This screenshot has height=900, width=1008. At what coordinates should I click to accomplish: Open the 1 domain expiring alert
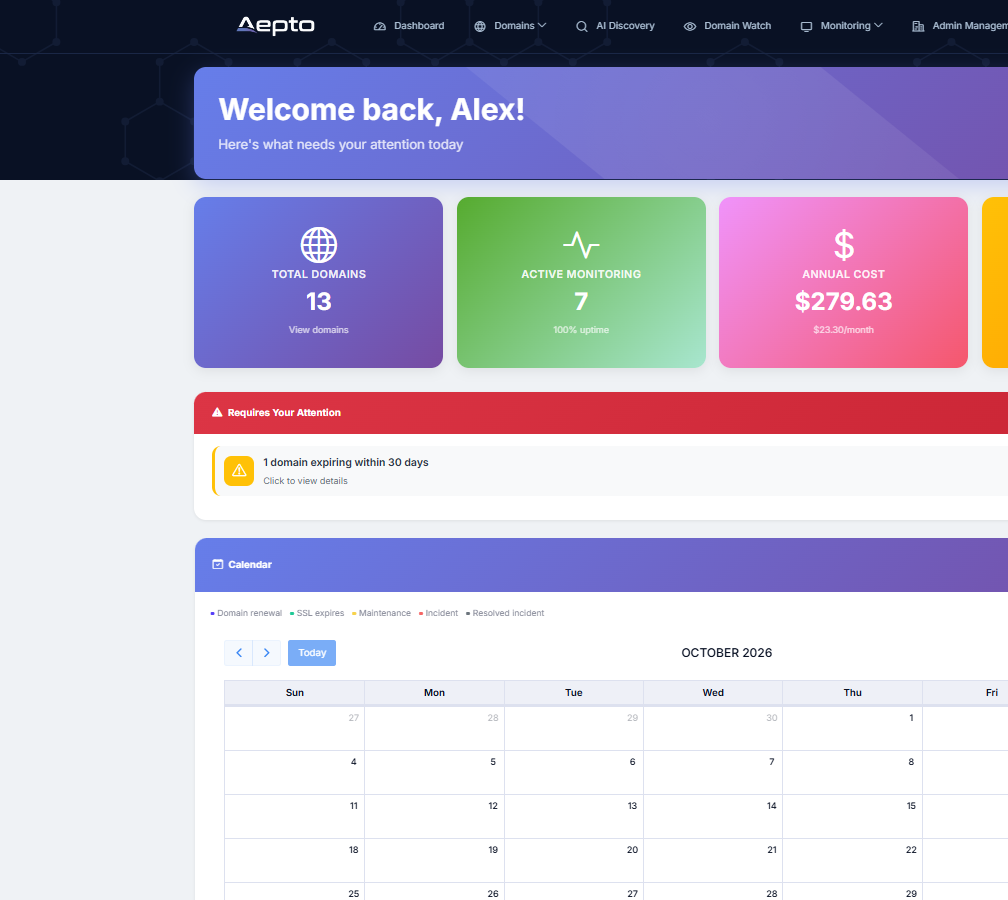pyautogui.click(x=610, y=471)
